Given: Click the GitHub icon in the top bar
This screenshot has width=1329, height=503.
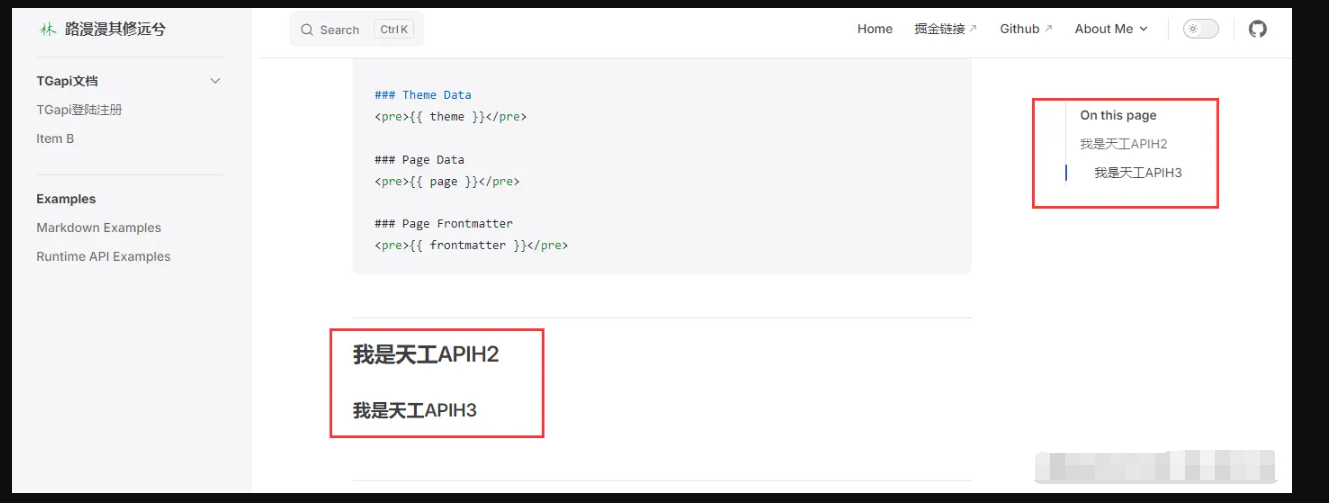Looking at the screenshot, I should pos(1257,29).
